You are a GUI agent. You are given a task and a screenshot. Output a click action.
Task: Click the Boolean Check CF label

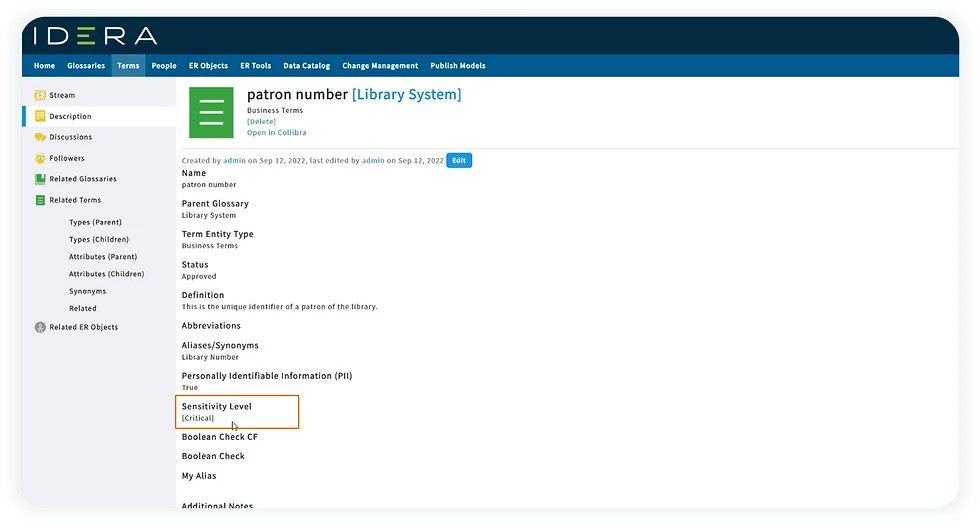[x=219, y=437]
